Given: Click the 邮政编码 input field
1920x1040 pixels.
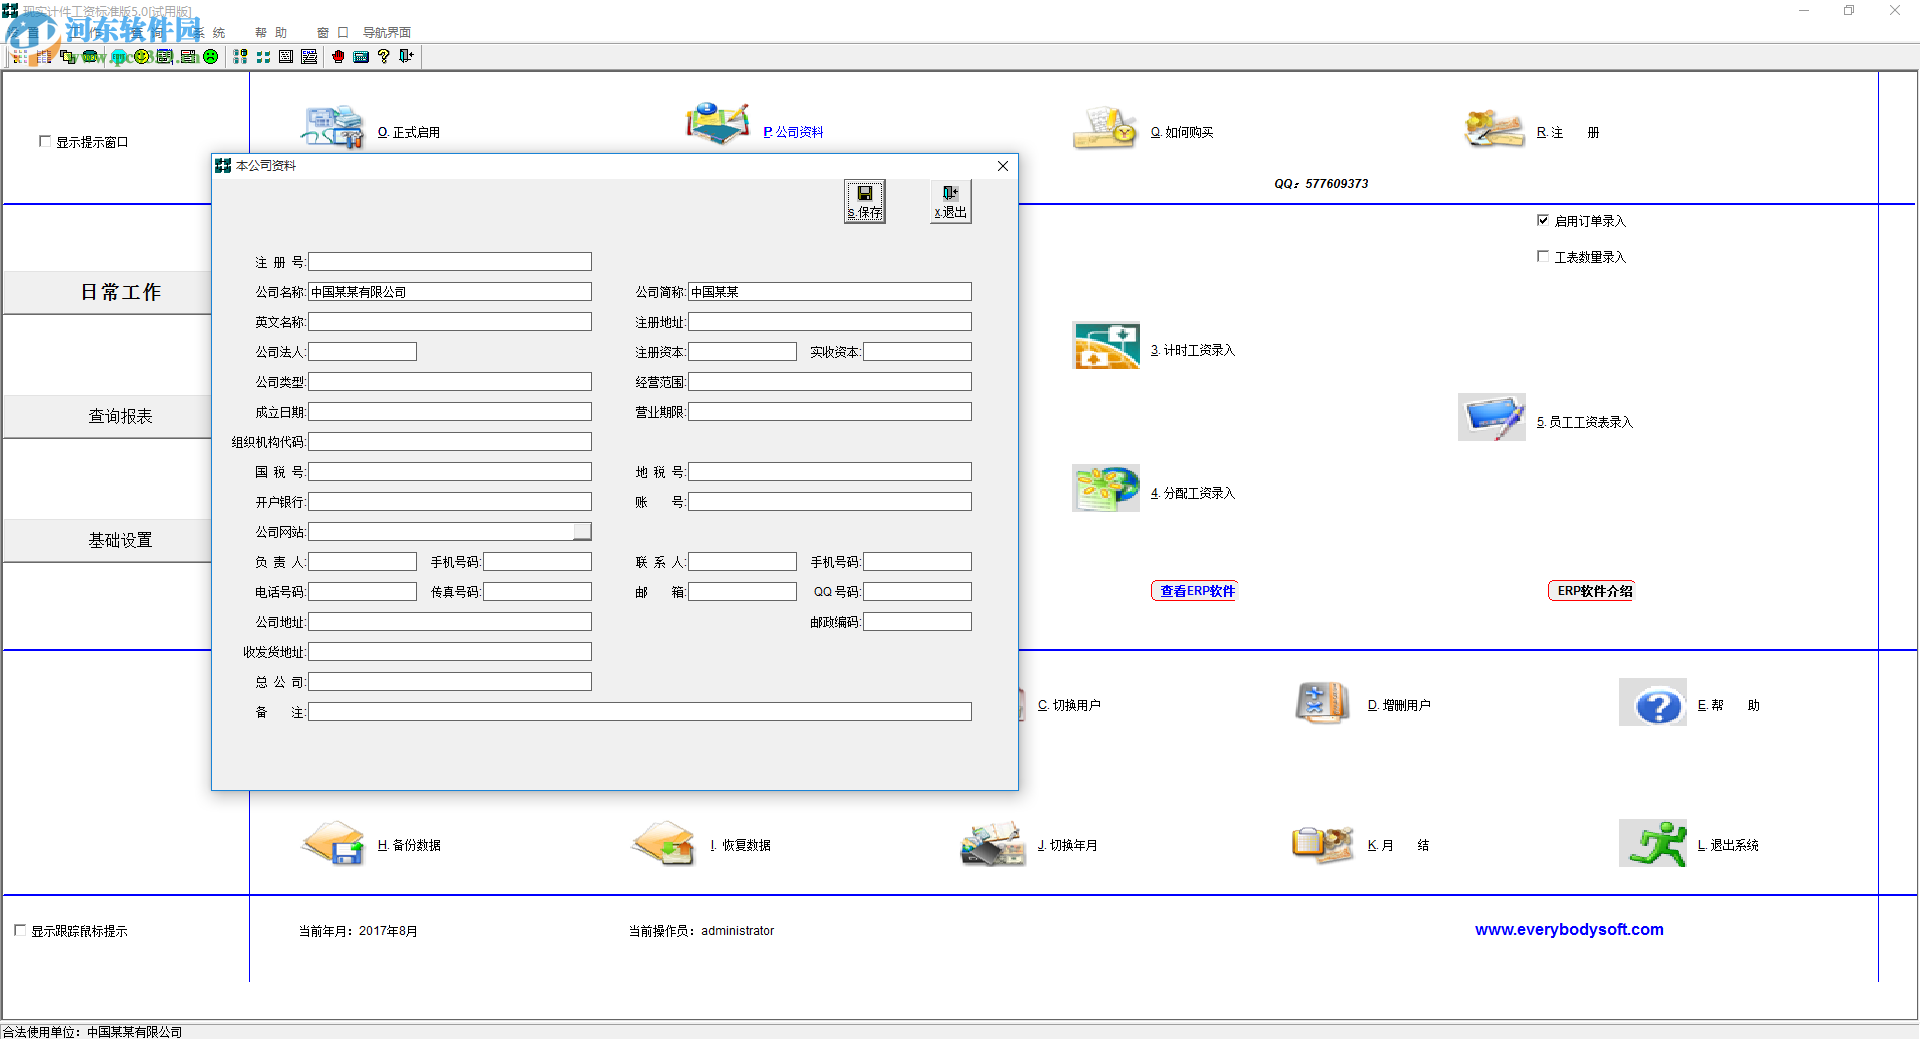Looking at the screenshot, I should pyautogui.click(x=917, y=622).
